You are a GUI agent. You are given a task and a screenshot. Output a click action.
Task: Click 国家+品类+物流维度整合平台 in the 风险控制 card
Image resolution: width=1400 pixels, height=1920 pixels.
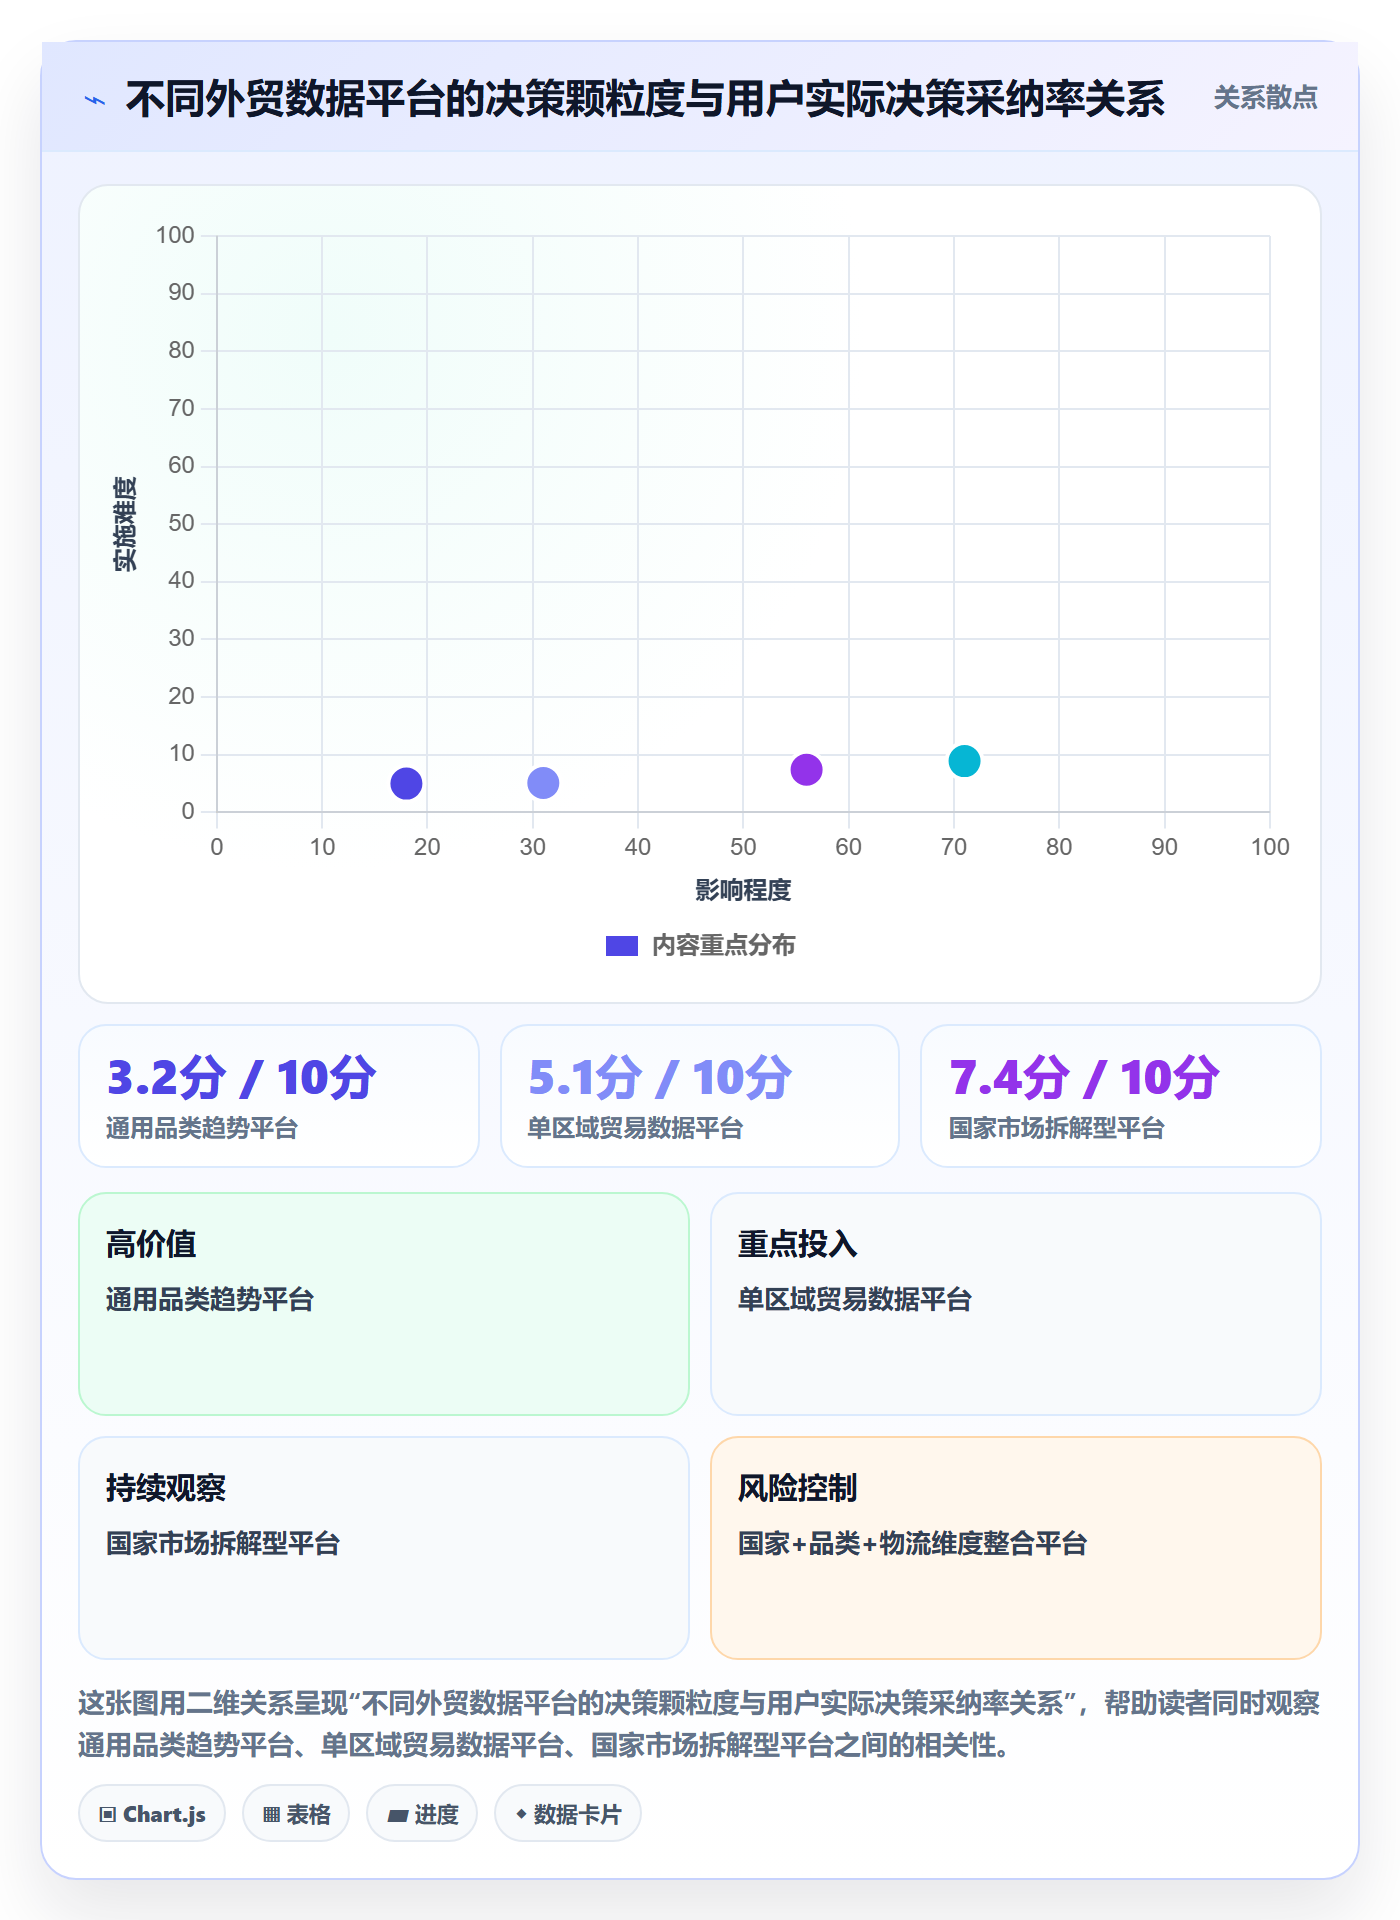pyautogui.click(x=912, y=1543)
